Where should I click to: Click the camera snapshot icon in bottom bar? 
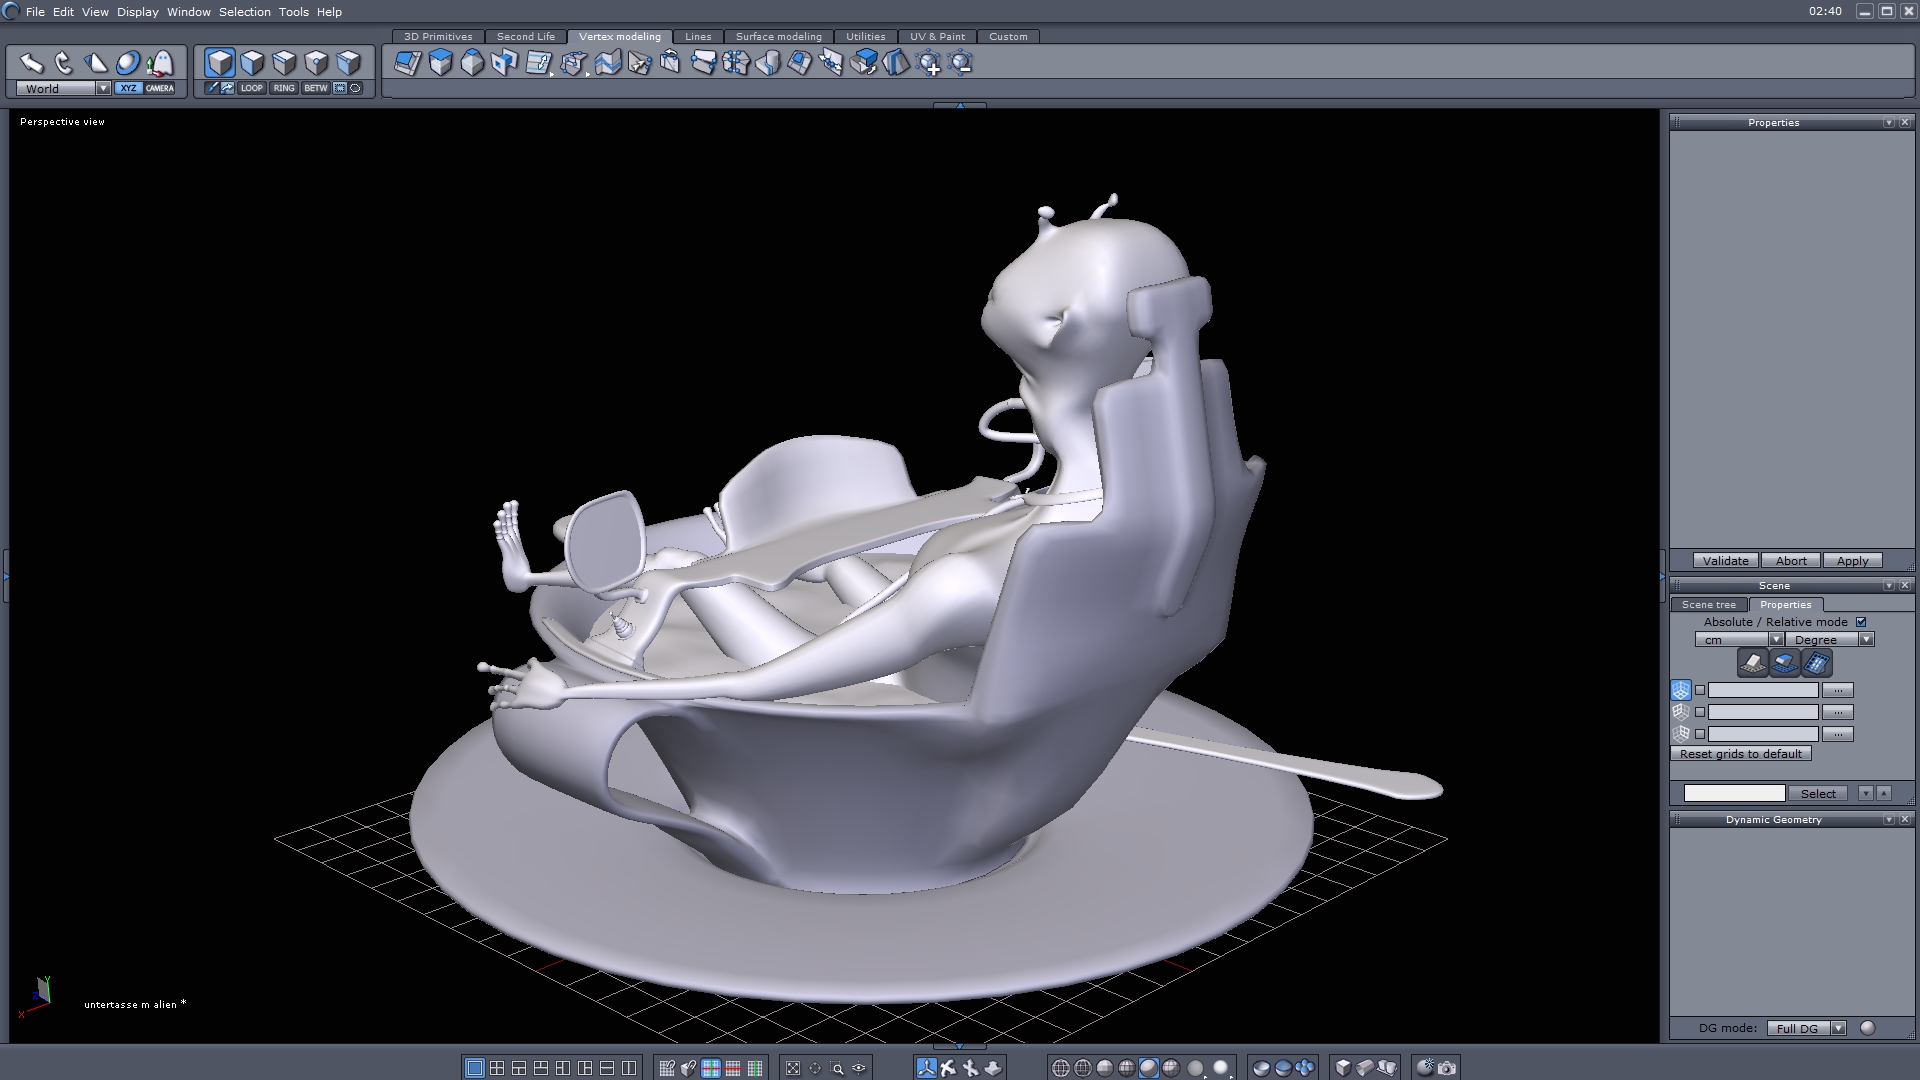tap(1447, 1068)
